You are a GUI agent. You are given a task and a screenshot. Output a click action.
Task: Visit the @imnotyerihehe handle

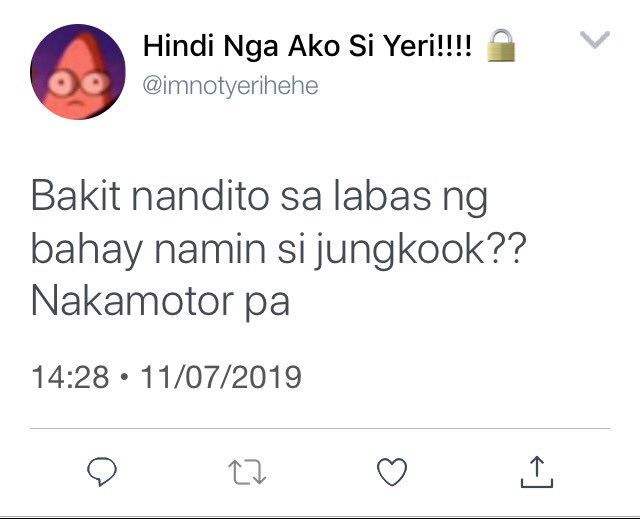pos(230,86)
